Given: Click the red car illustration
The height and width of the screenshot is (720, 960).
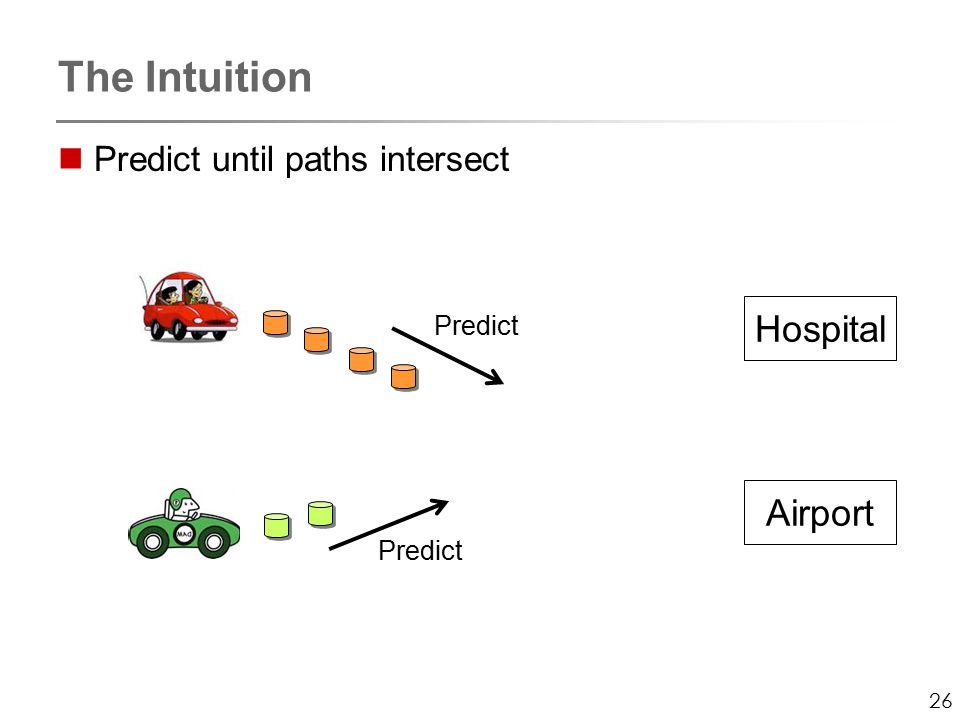Looking at the screenshot, I should 190,306.
